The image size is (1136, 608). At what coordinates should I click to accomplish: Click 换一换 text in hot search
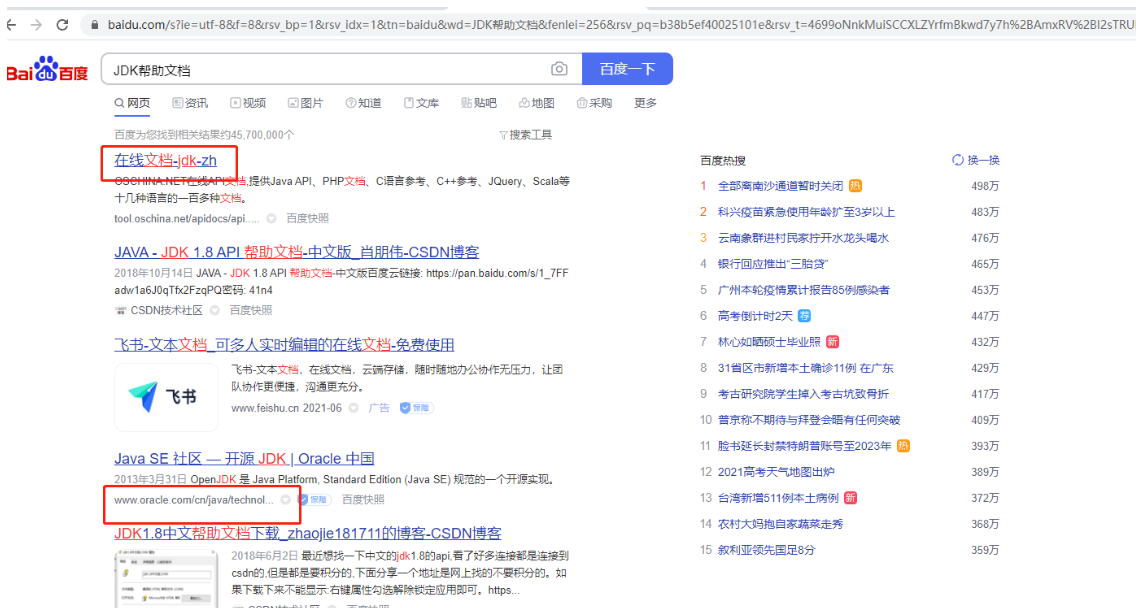983,160
